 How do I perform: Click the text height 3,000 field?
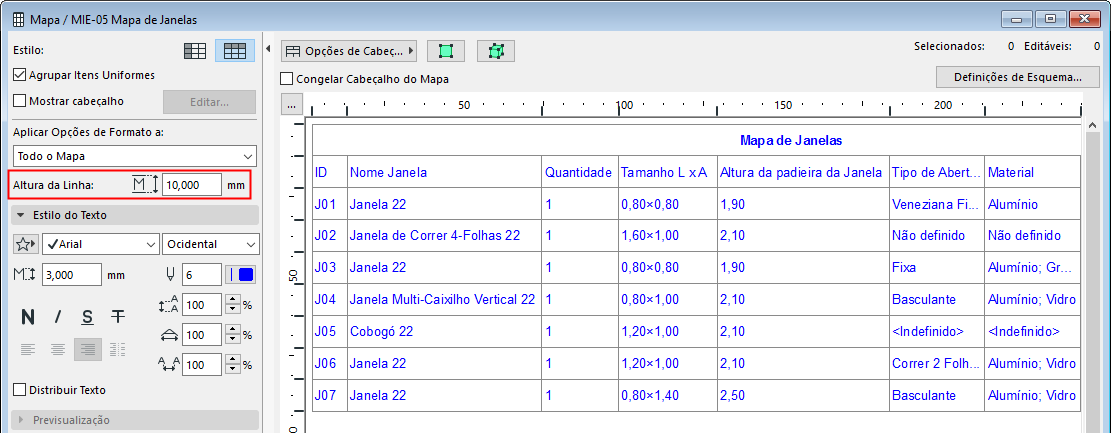(72, 274)
